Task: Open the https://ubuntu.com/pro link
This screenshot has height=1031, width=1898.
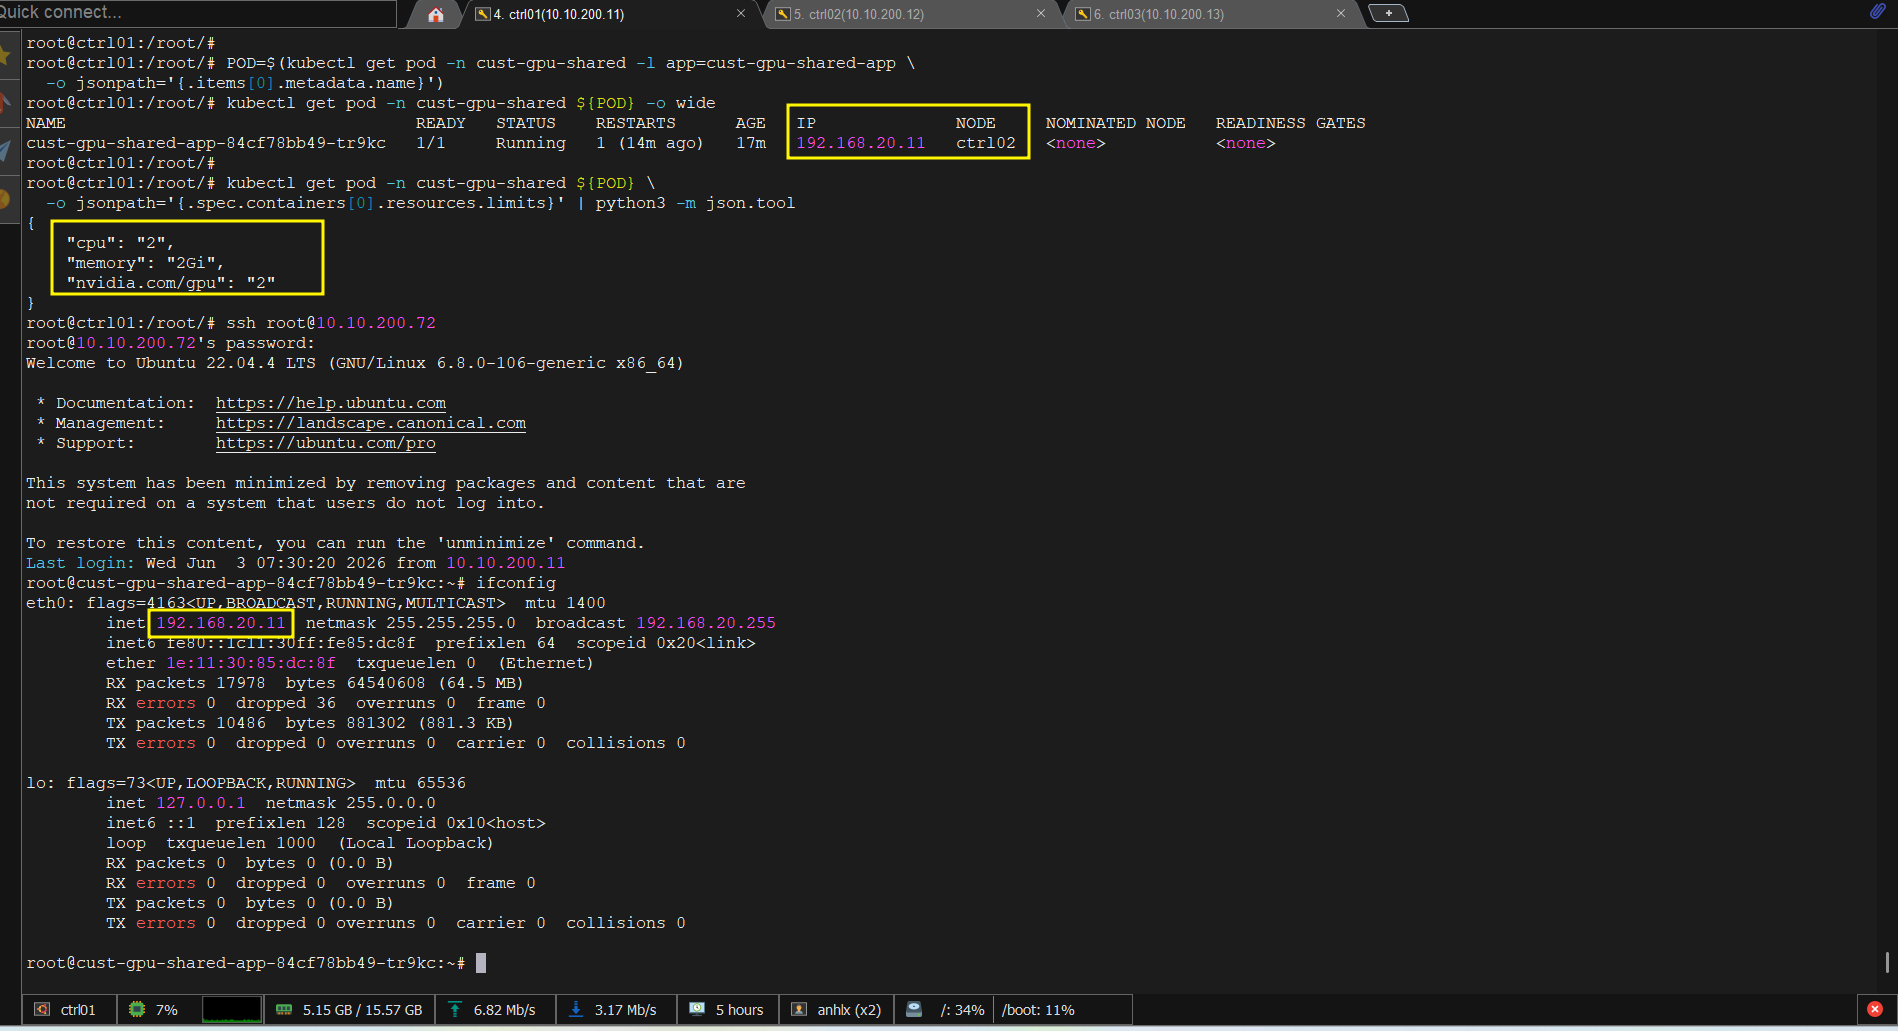Action: point(326,443)
